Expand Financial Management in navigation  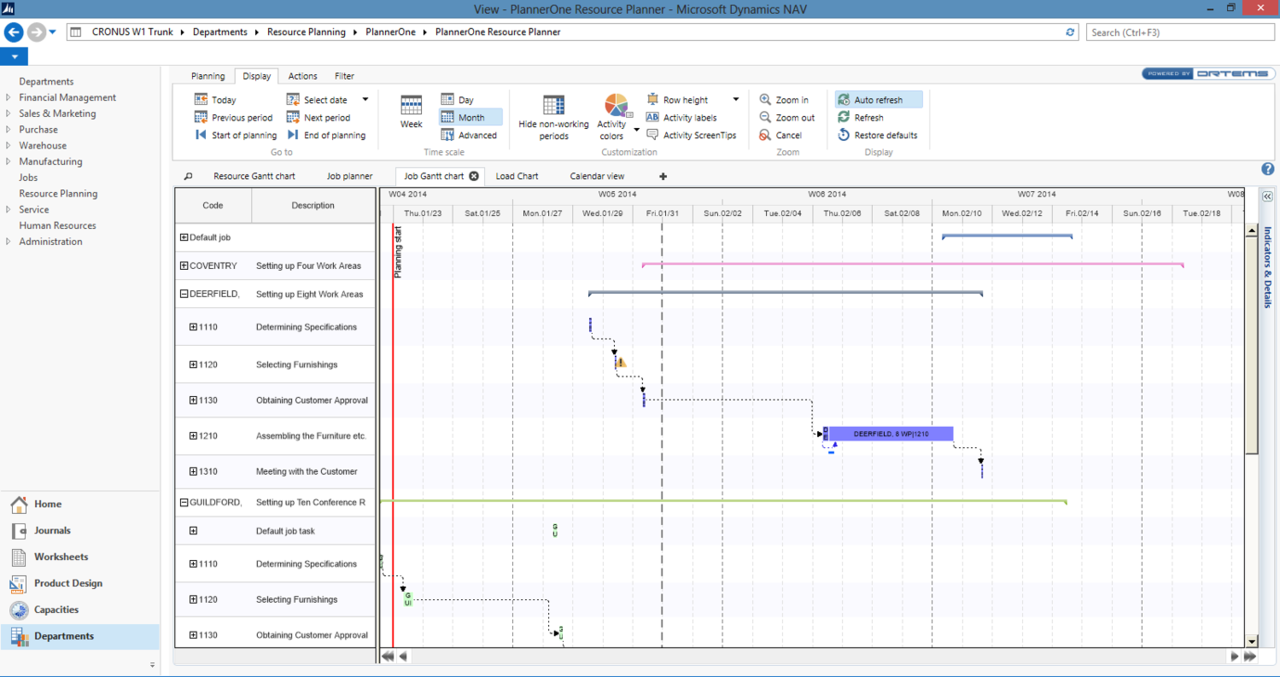[8, 98]
